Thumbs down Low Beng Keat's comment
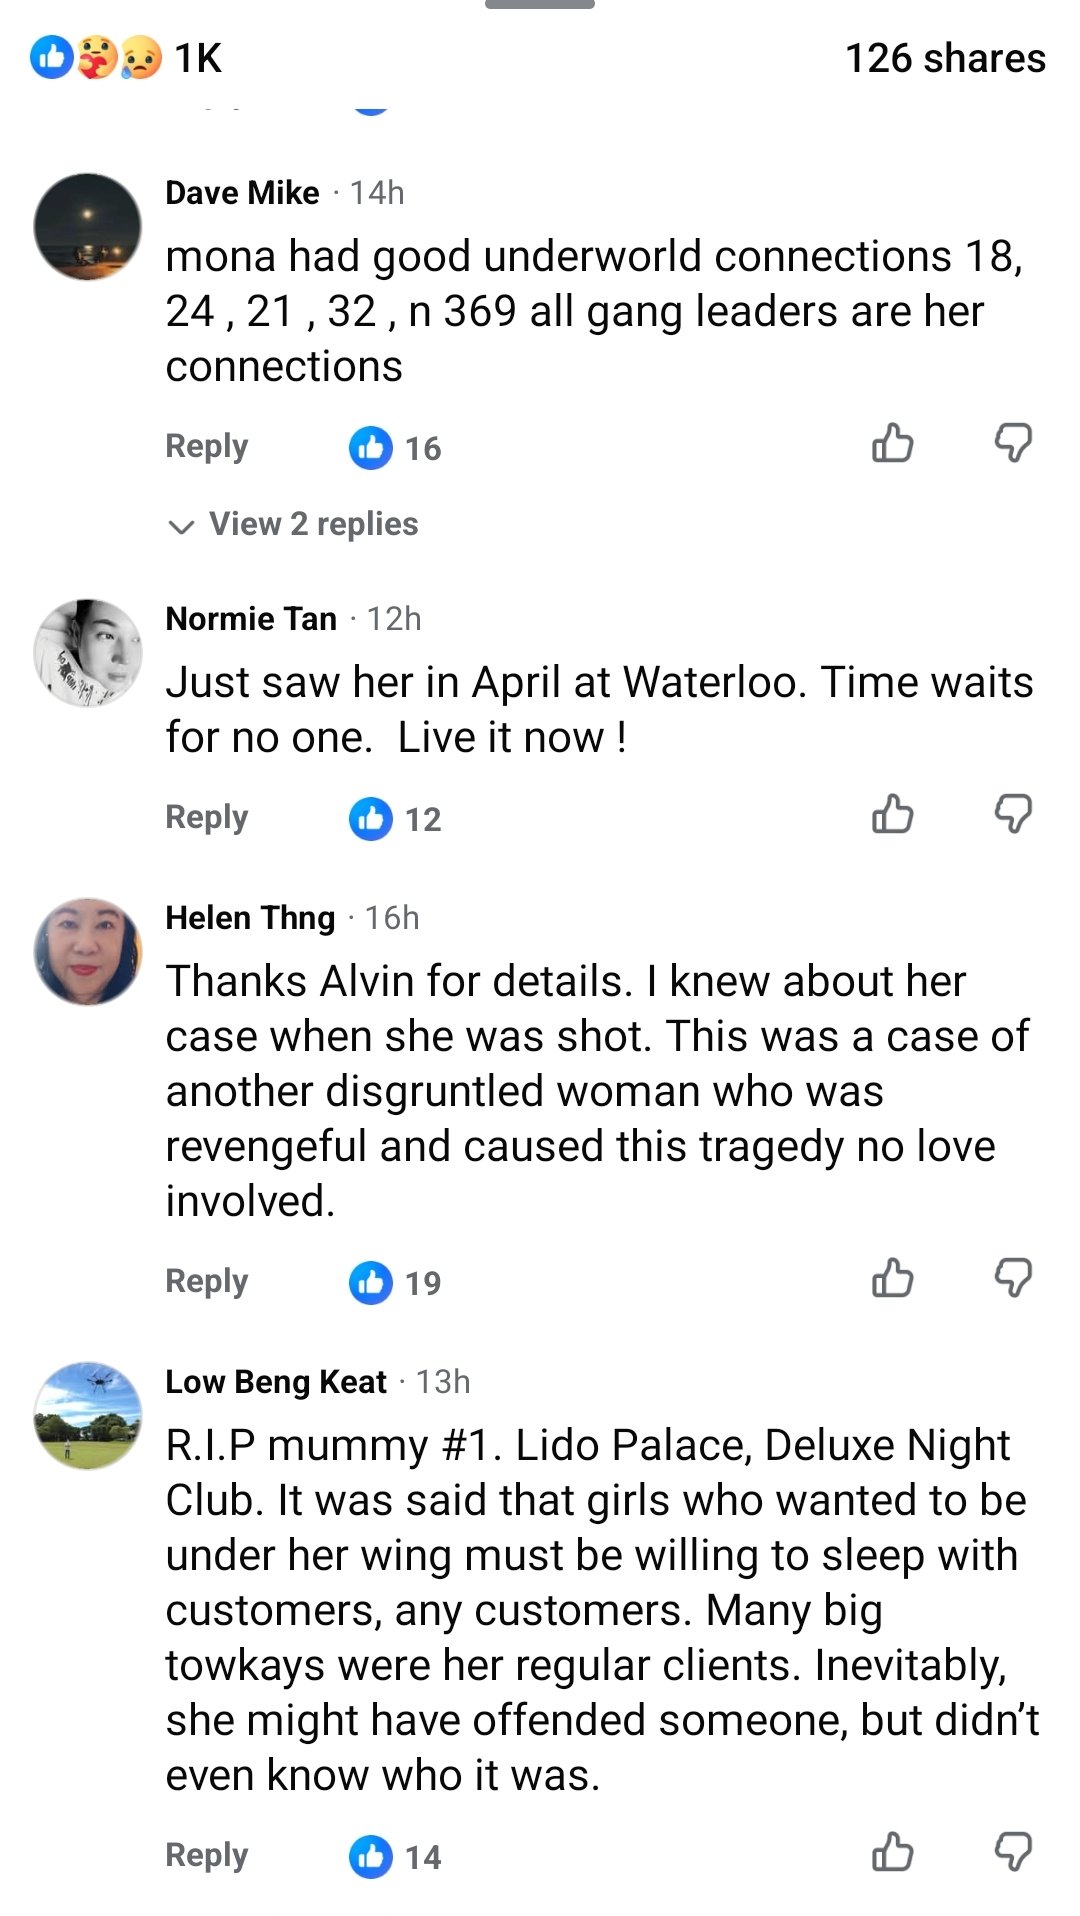This screenshot has width=1080, height=1916. pos(1013,1852)
